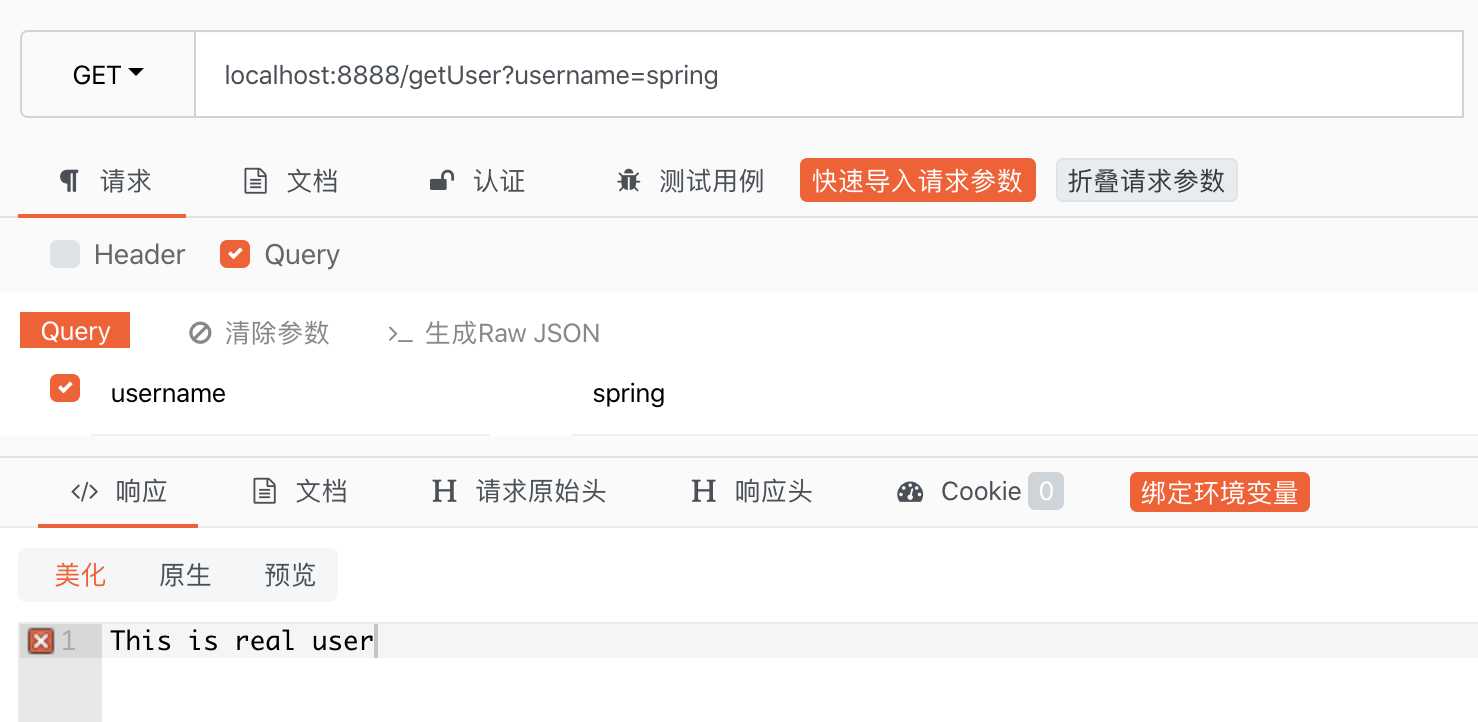This screenshot has height=722, width=1478.
Task: Click the red error icon on line 1
Action: [41, 641]
